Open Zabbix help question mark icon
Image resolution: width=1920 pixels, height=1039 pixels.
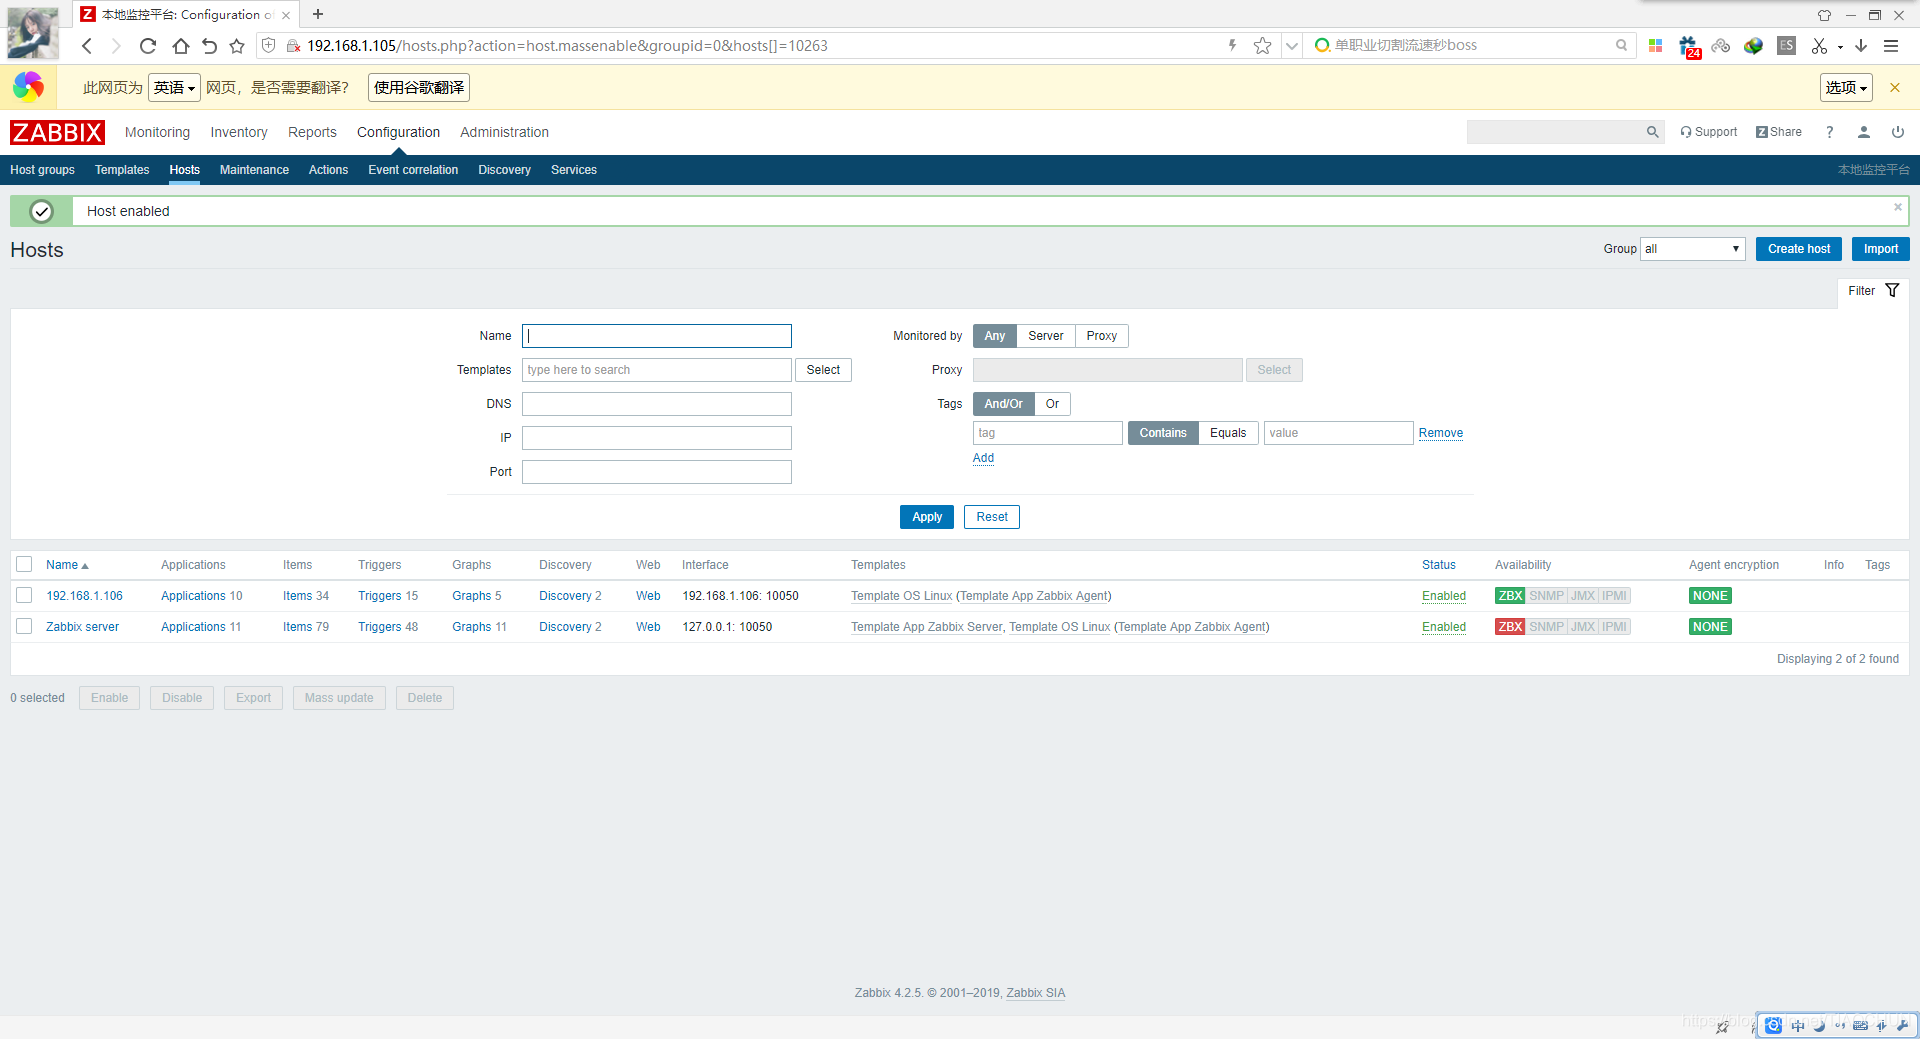coord(1829,132)
